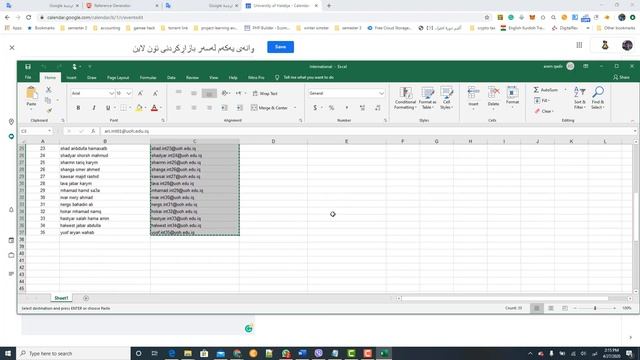Select the Sheet1 tab
This screenshot has width=640, height=360.
[61, 298]
